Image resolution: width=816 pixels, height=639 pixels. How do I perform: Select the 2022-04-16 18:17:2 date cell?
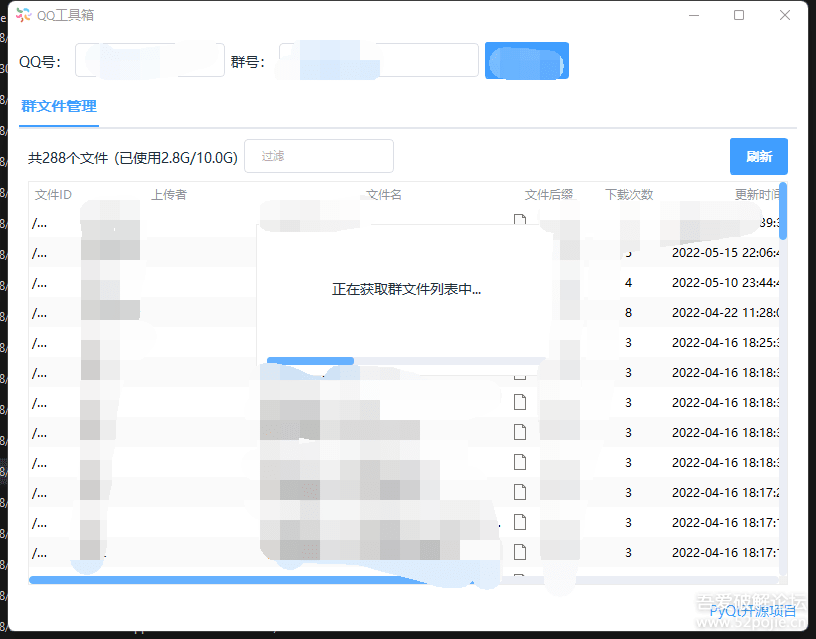coord(725,492)
